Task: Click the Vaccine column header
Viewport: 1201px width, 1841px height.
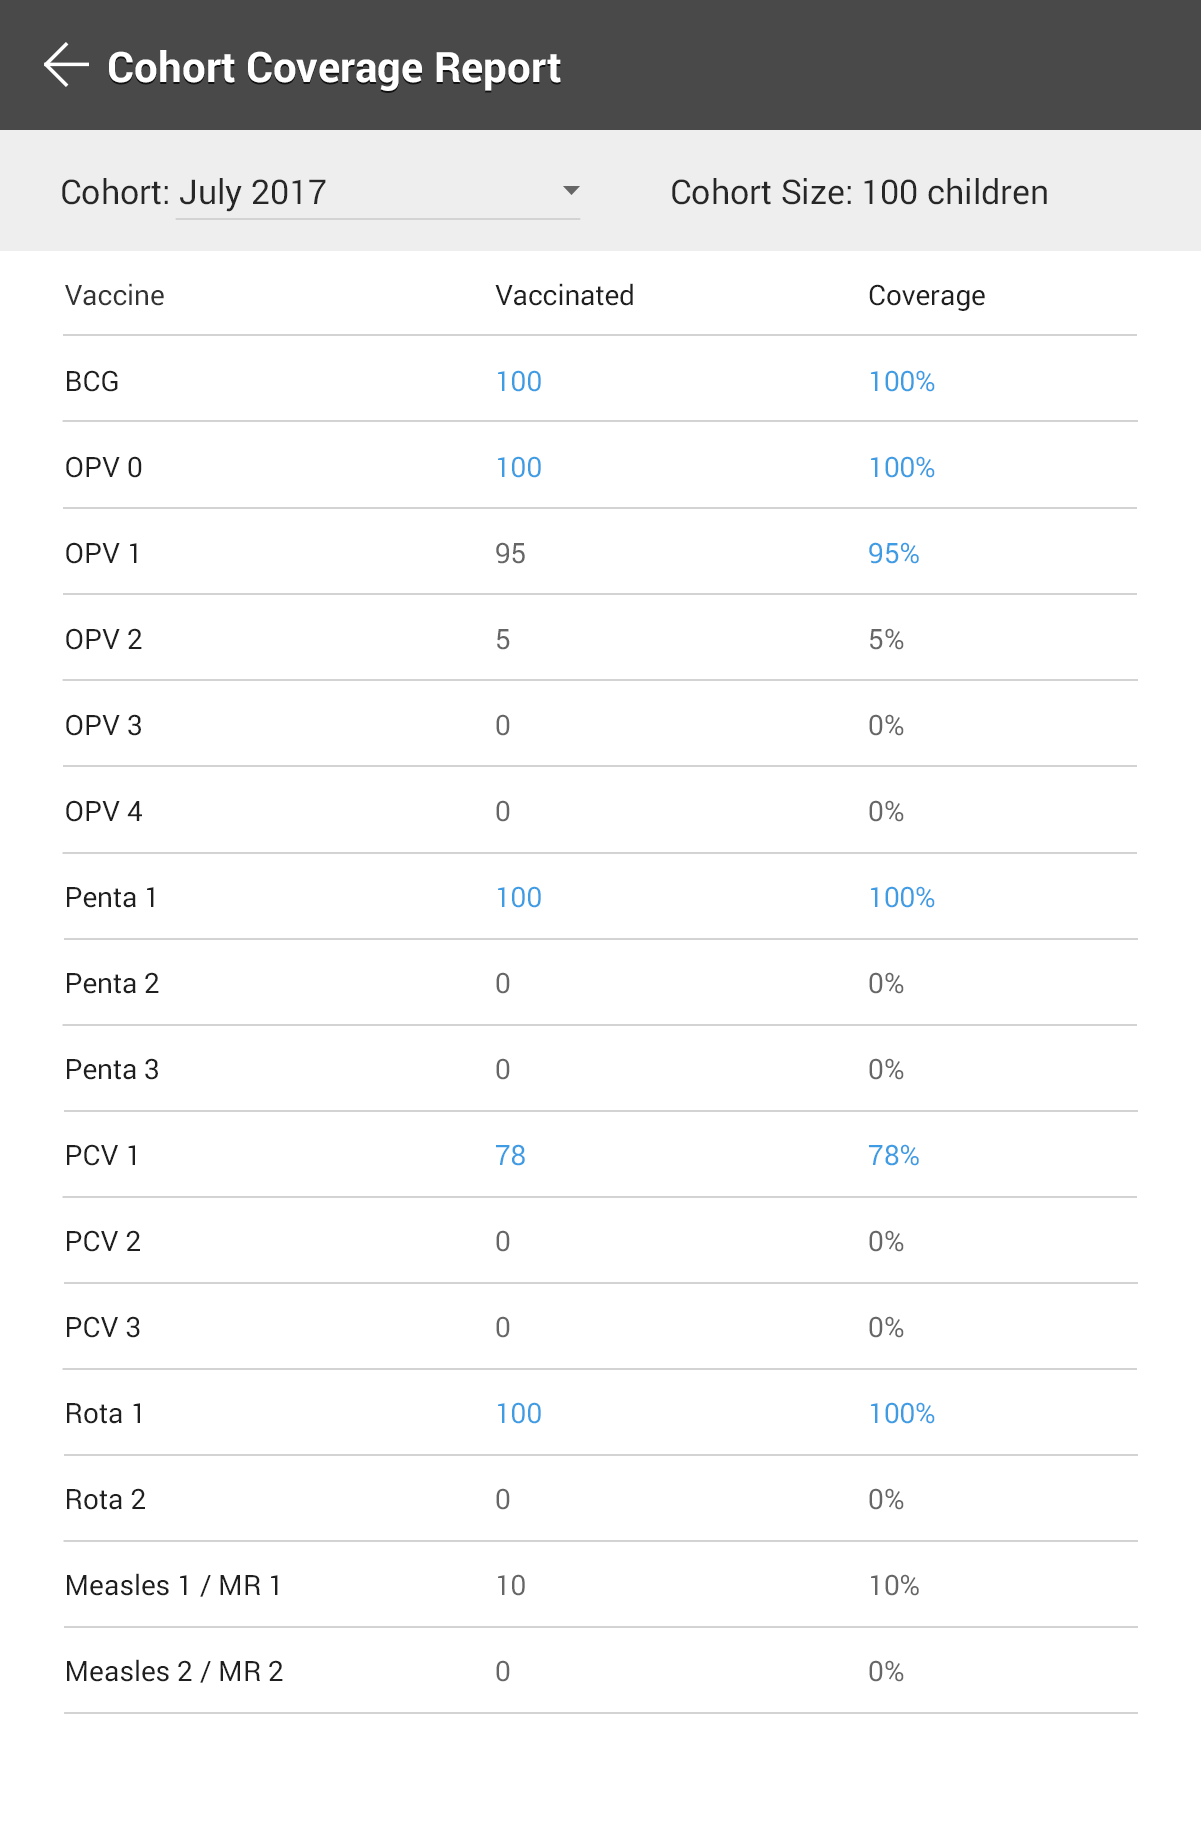Action: (x=114, y=295)
